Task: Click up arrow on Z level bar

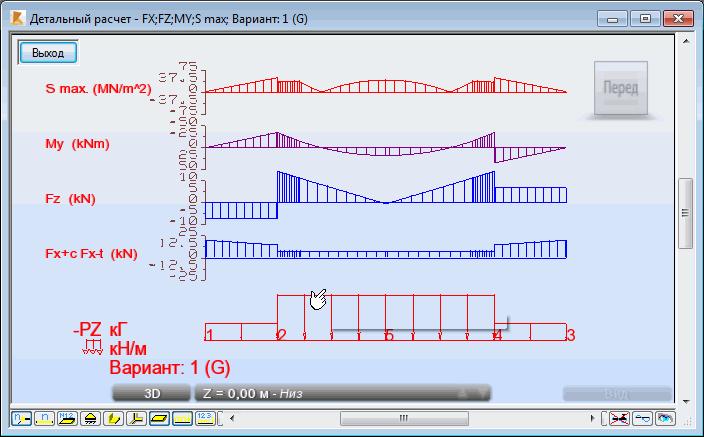Action: 462,393
